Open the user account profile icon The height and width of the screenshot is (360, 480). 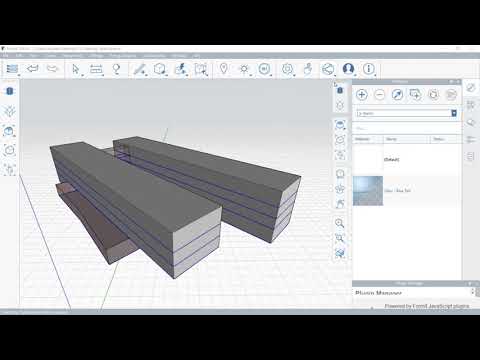348,69
